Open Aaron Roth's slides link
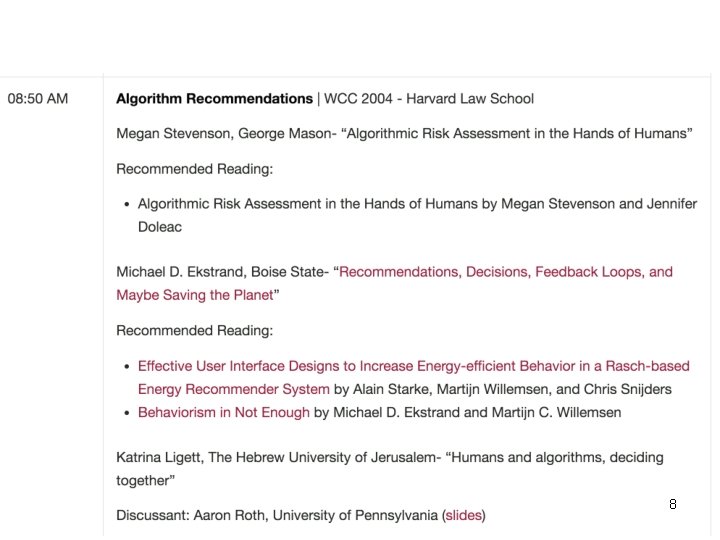720x540 pixels. pos(463,515)
